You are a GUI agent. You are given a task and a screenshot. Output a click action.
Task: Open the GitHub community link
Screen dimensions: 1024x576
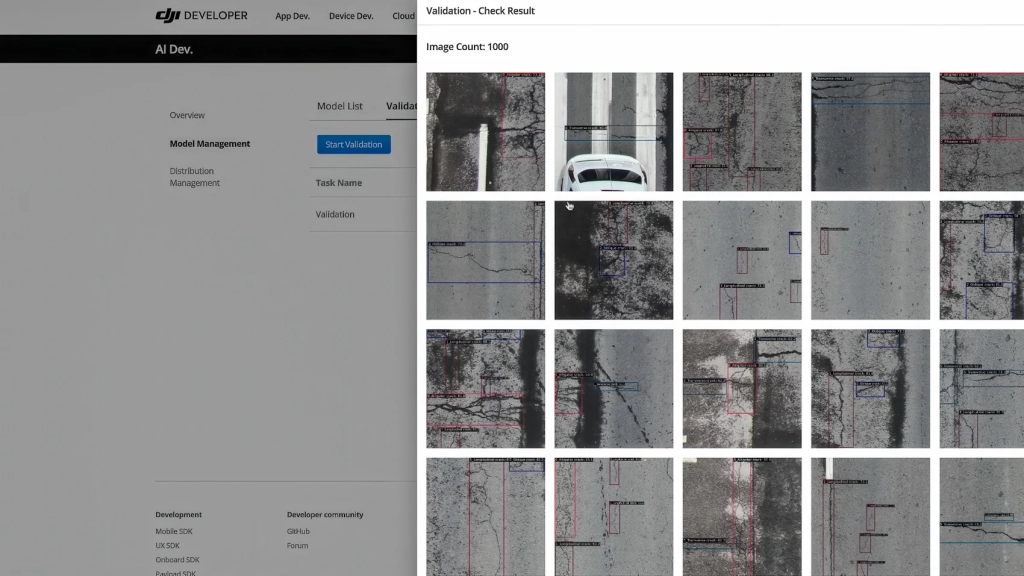(295, 530)
